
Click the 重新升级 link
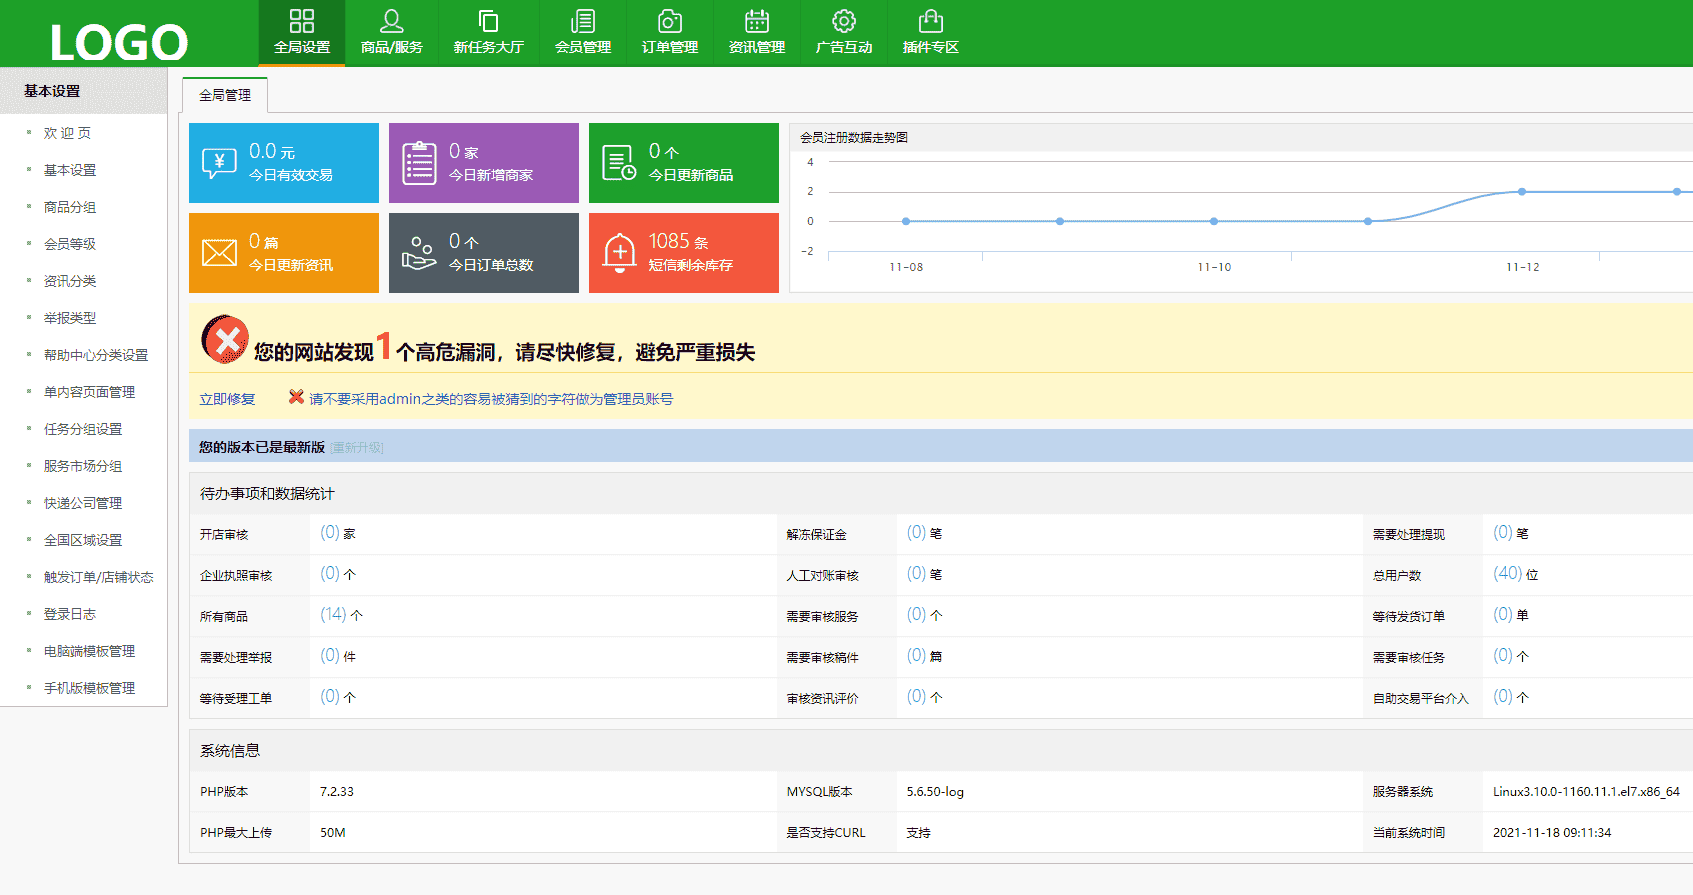(x=357, y=448)
